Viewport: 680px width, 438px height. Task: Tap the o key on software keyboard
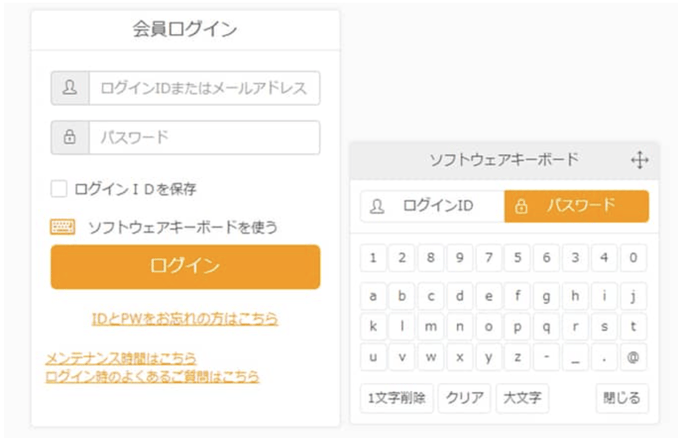(489, 327)
